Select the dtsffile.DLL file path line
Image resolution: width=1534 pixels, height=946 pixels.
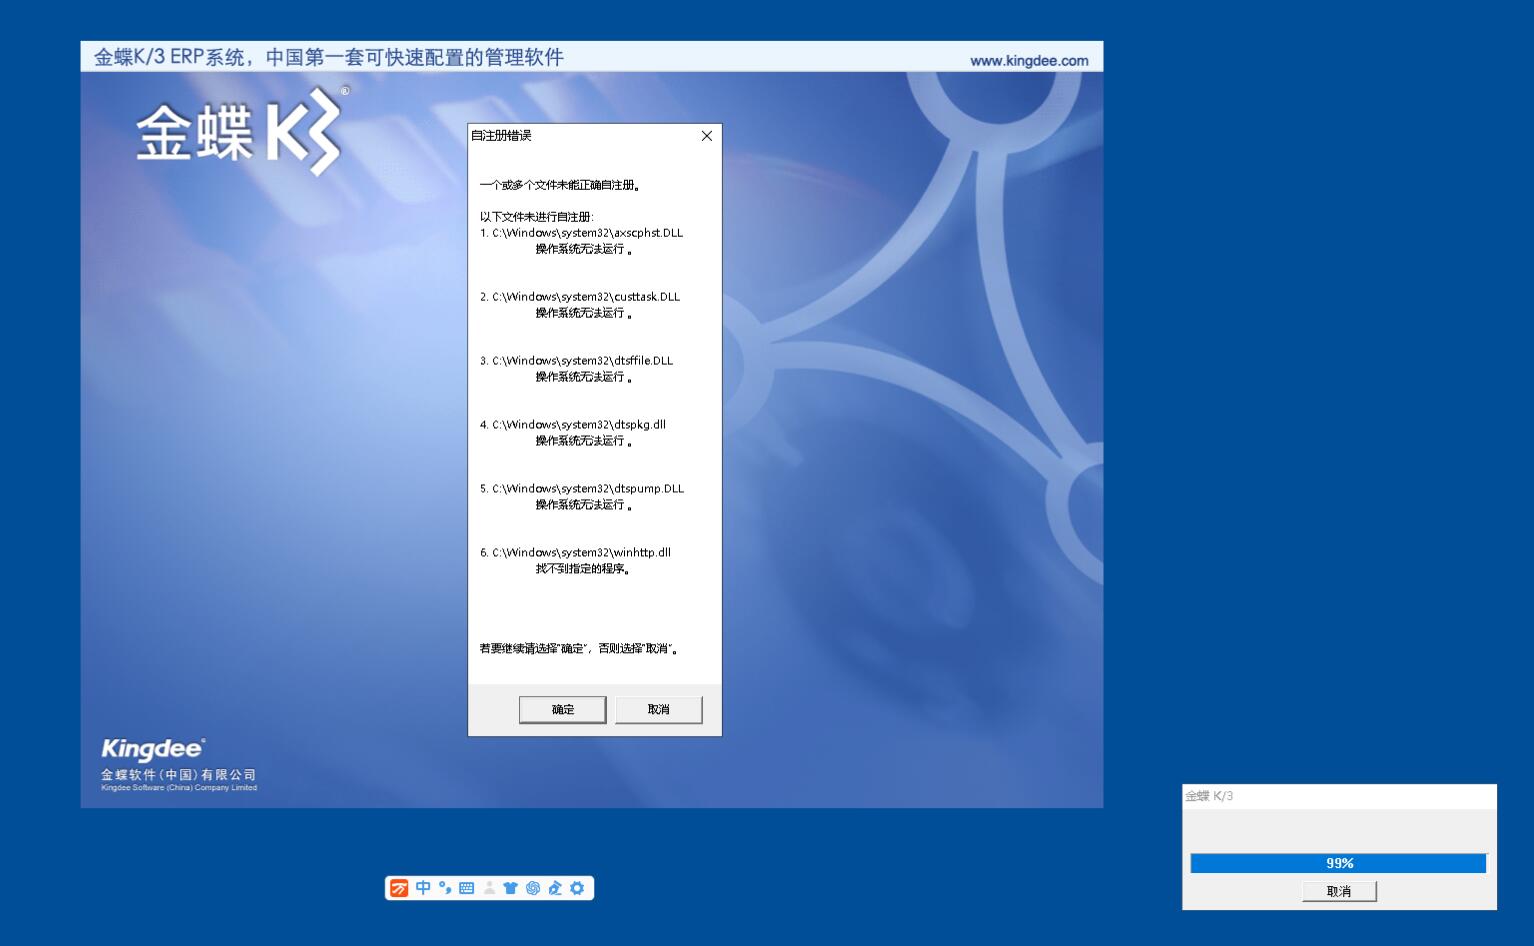point(577,361)
